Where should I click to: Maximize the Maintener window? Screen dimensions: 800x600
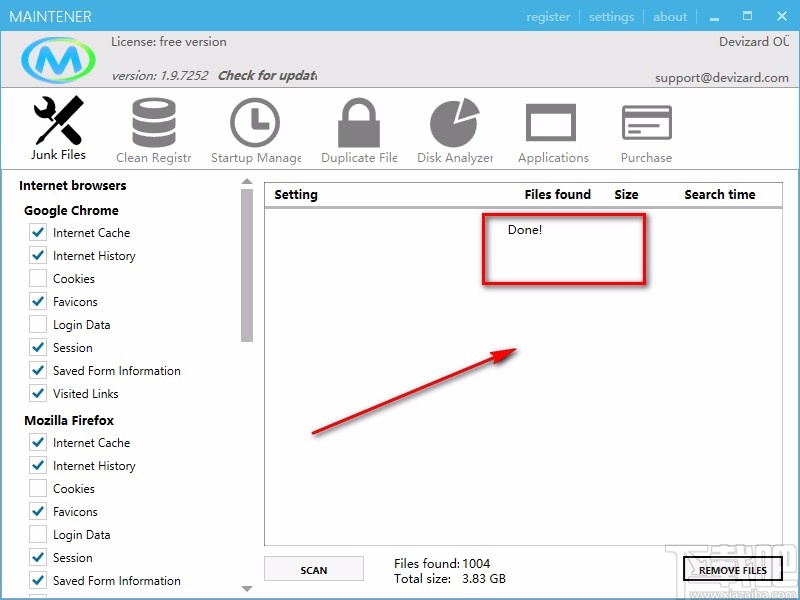pos(747,16)
